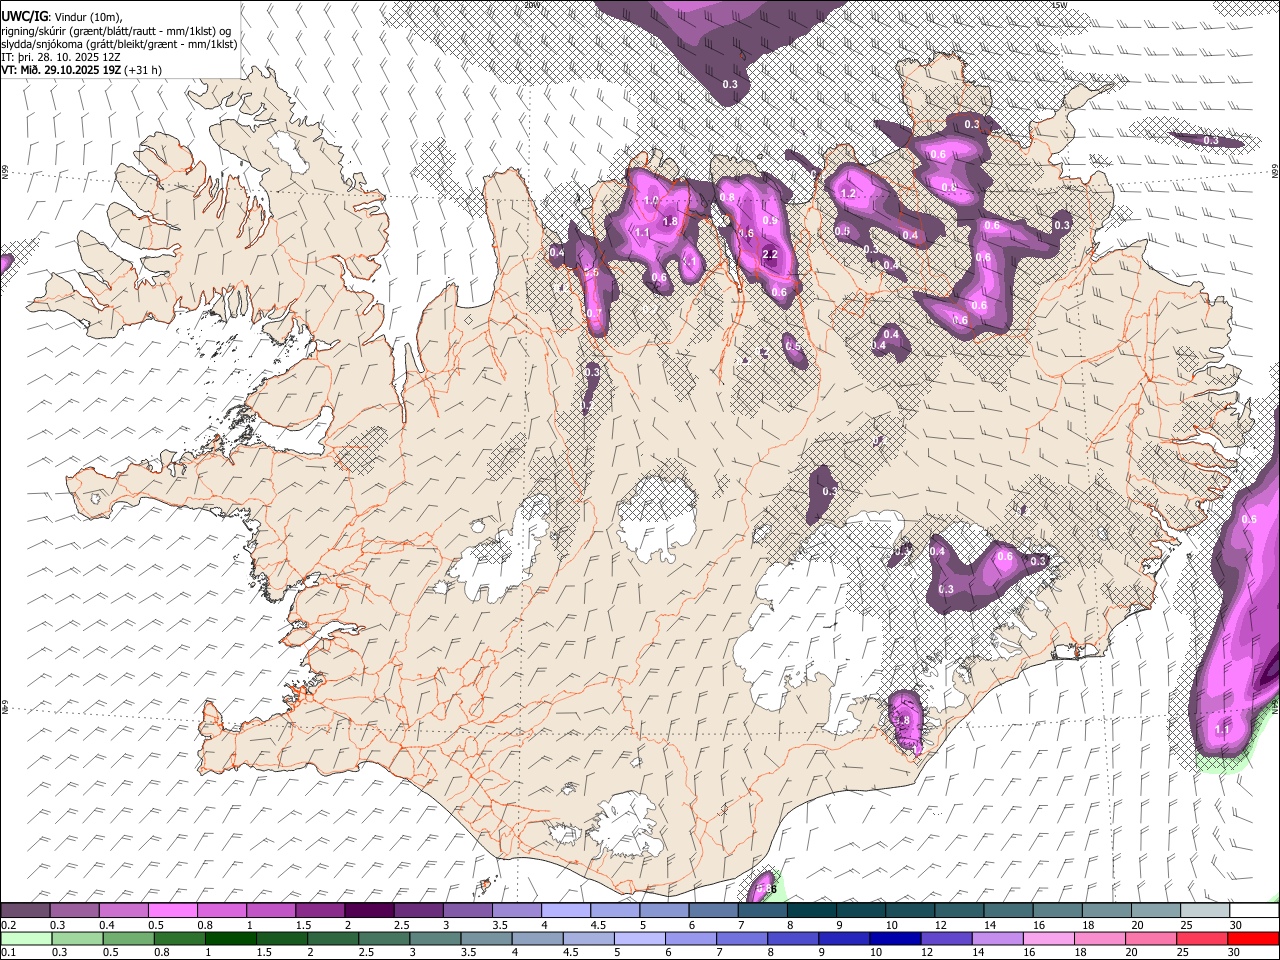Click the '0.2' label in top legend row
The image size is (1280, 960).
point(8,925)
